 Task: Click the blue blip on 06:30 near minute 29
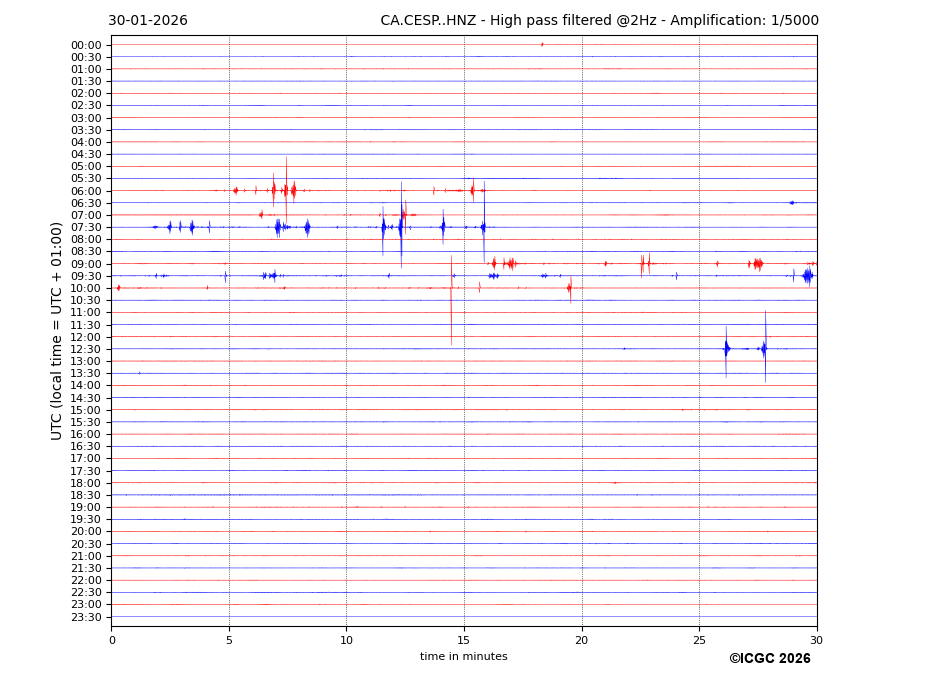(791, 203)
